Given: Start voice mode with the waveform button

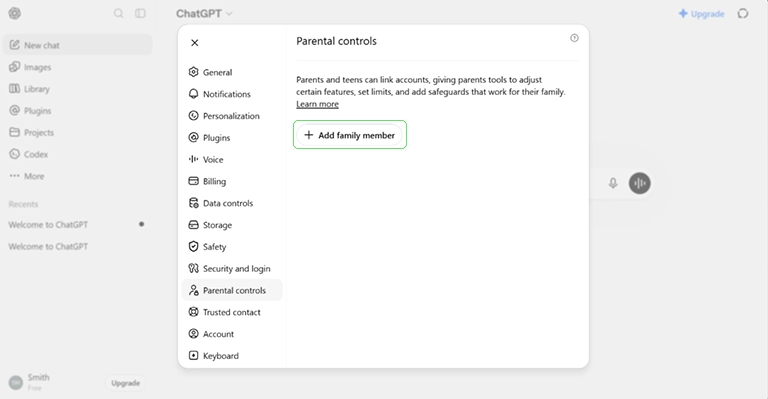Looking at the screenshot, I should point(640,183).
